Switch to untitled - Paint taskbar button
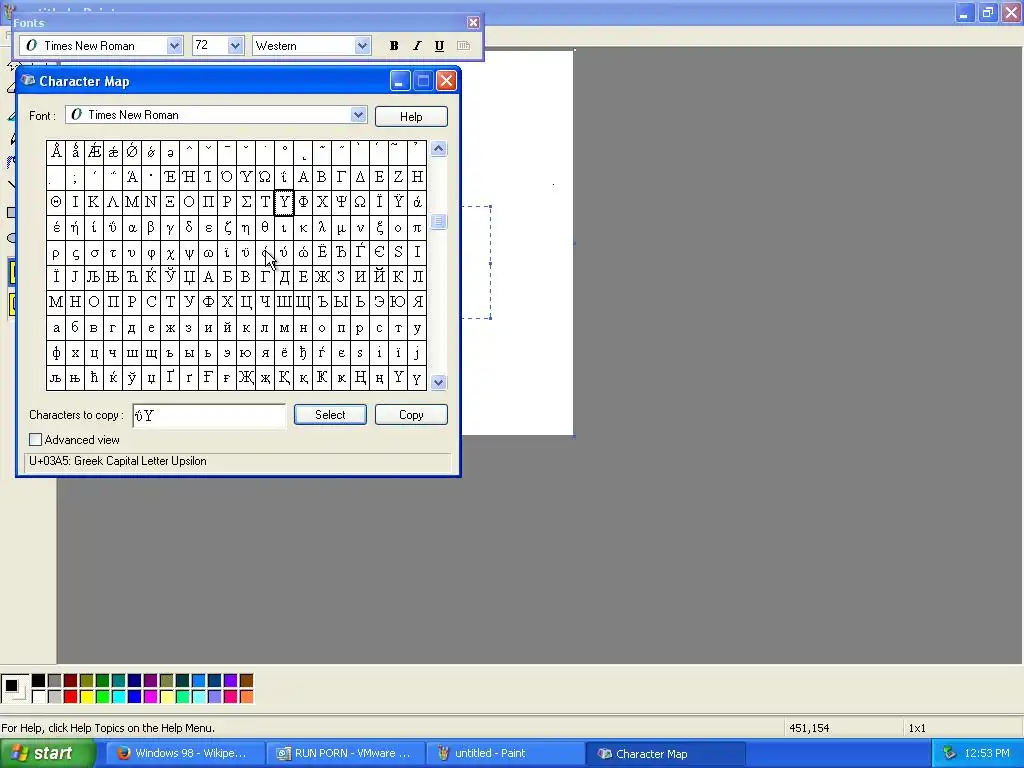 (506, 754)
